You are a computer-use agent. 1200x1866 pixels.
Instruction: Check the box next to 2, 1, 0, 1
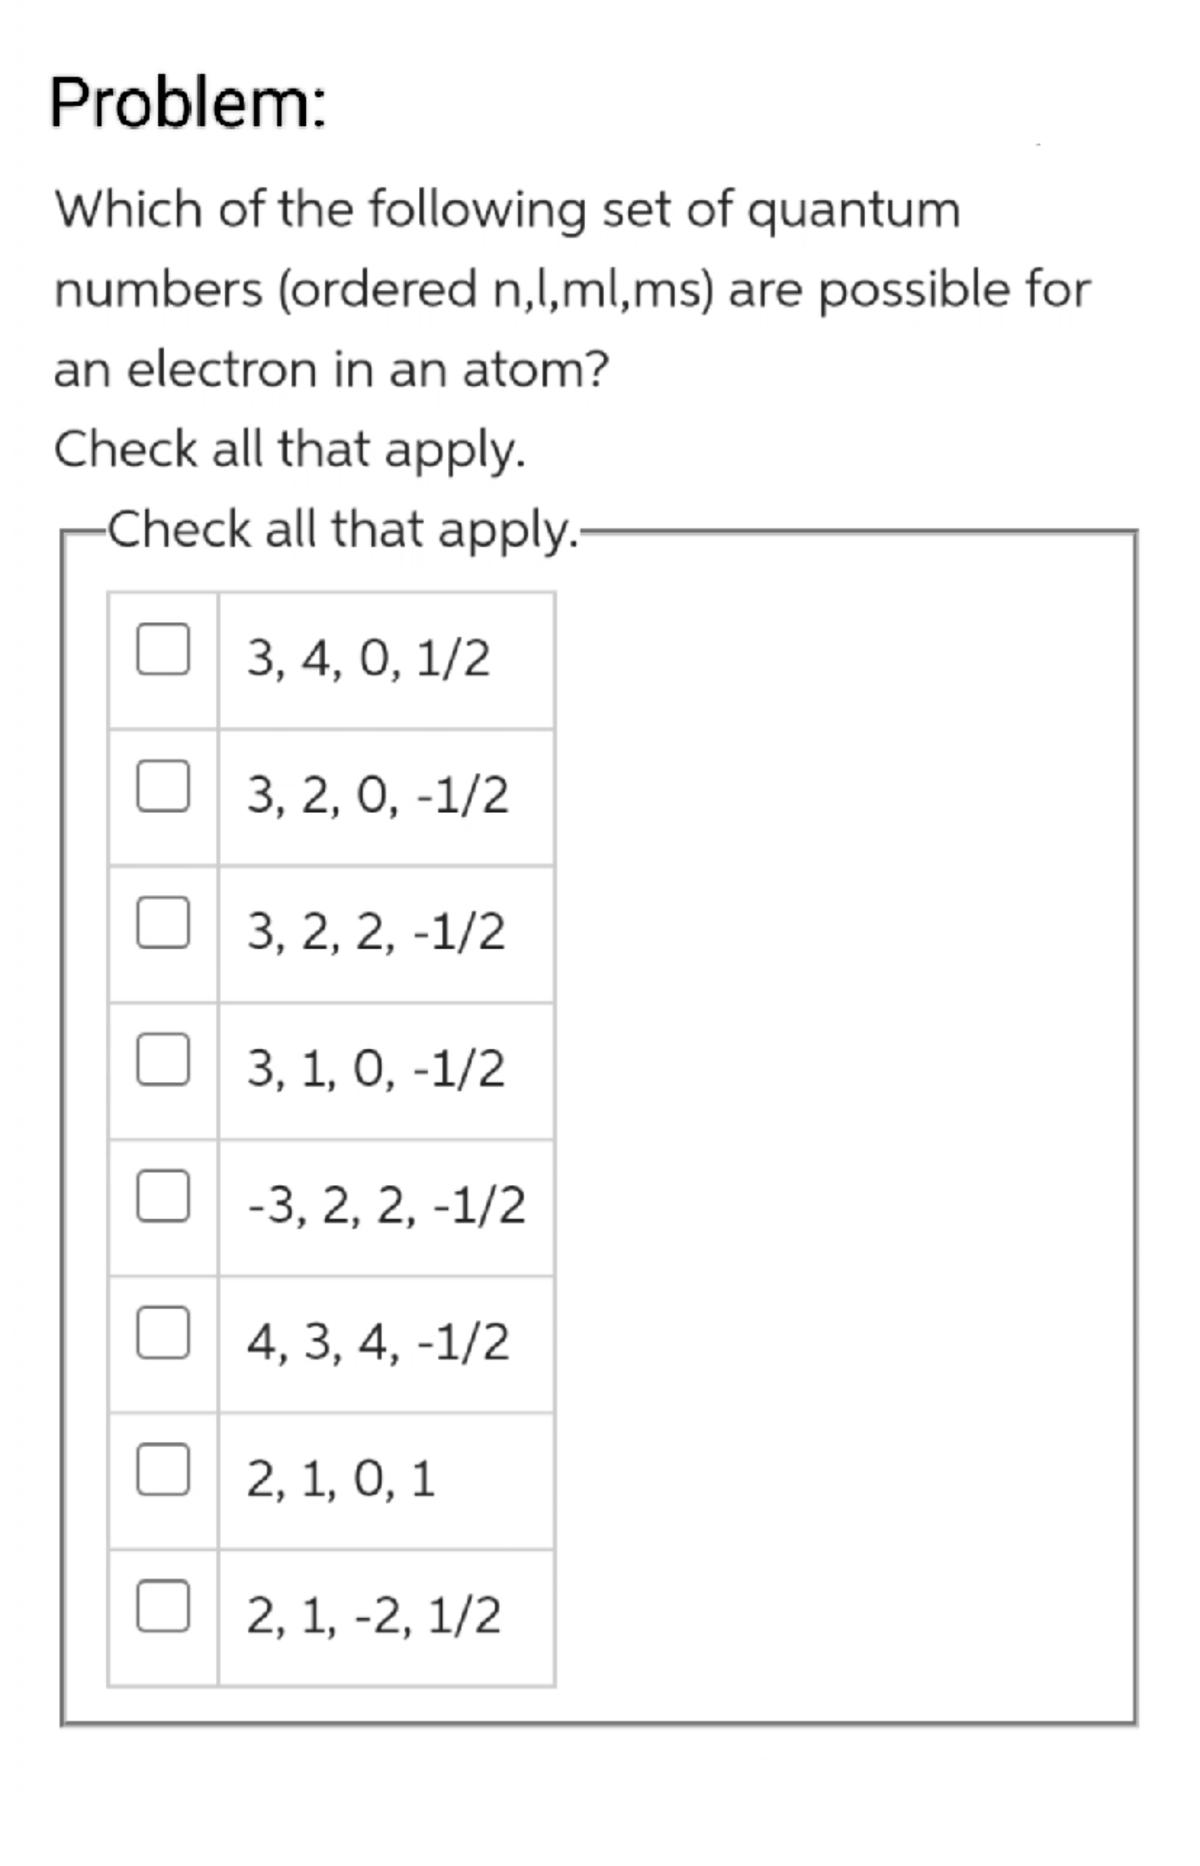pos(163,1470)
